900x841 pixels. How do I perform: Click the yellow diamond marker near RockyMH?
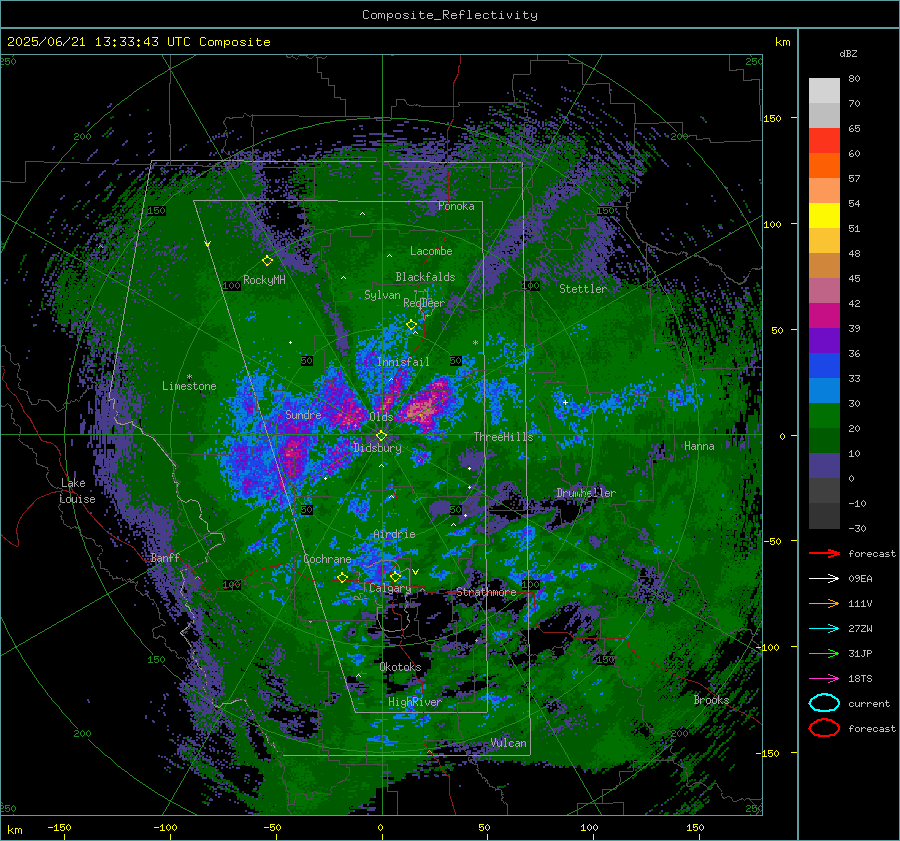267,261
